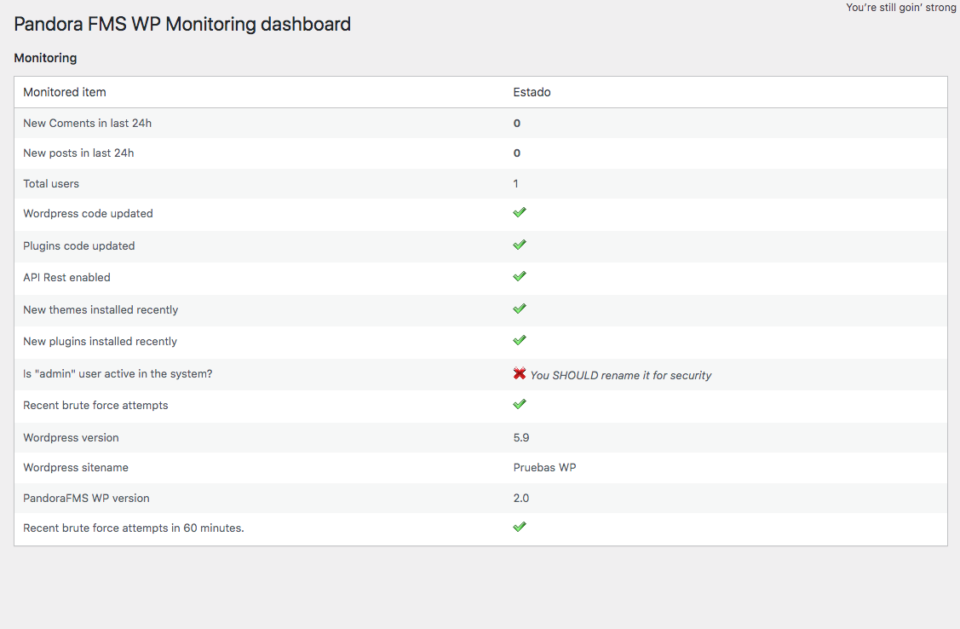
Task: Click the green check for Plugins code updated
Action: (519, 245)
